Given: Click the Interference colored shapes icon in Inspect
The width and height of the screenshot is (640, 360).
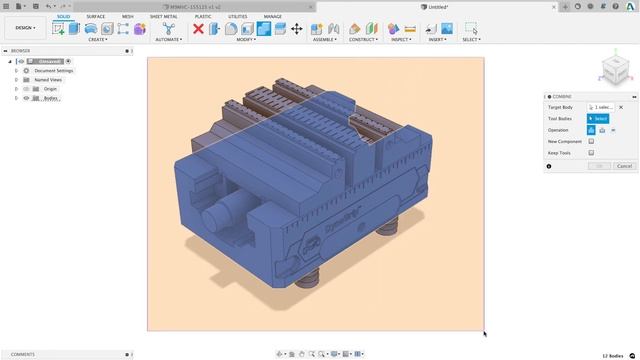Looking at the screenshot, I should [393, 29].
